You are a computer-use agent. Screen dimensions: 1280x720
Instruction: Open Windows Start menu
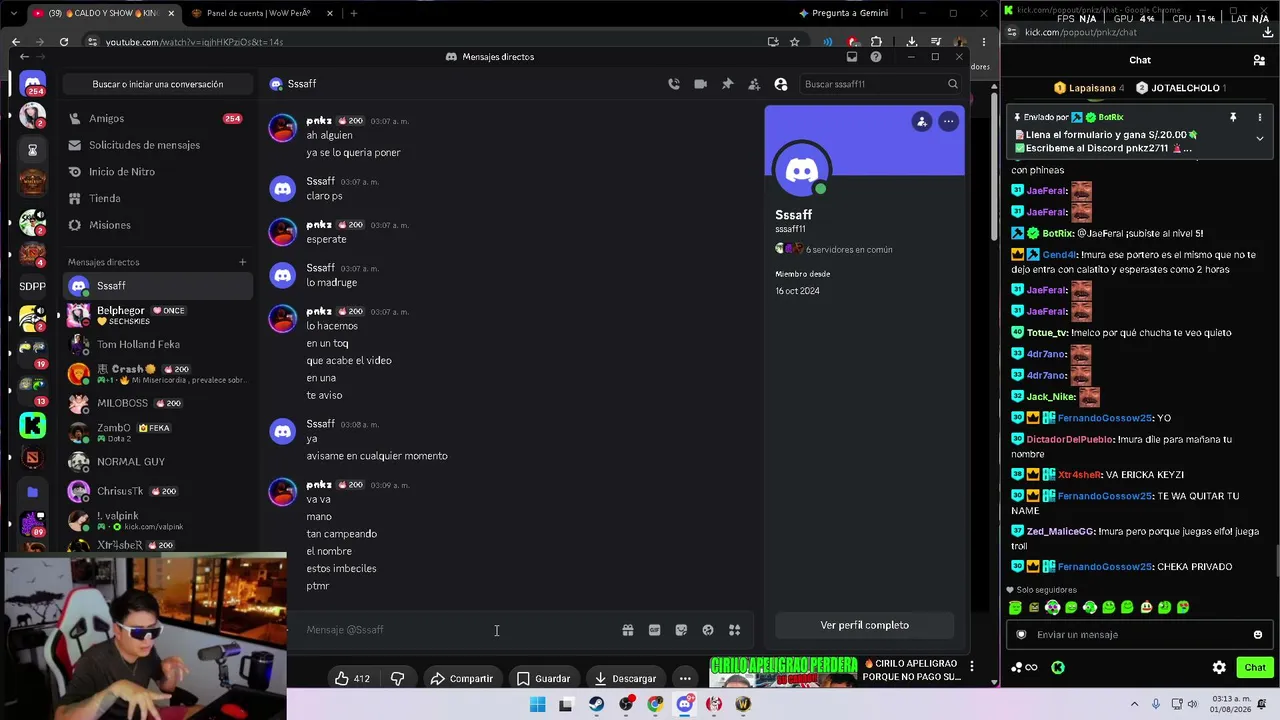coord(537,704)
